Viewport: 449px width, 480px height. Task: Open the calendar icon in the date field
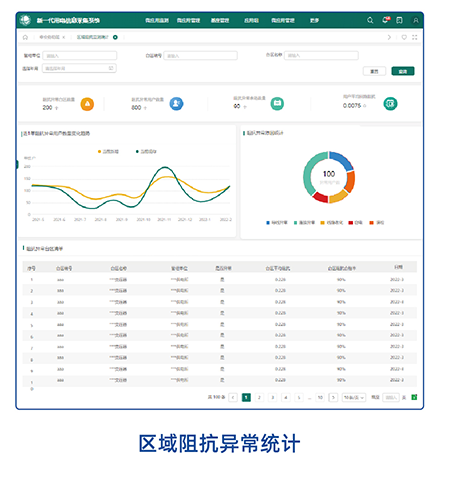pyautogui.click(x=111, y=68)
